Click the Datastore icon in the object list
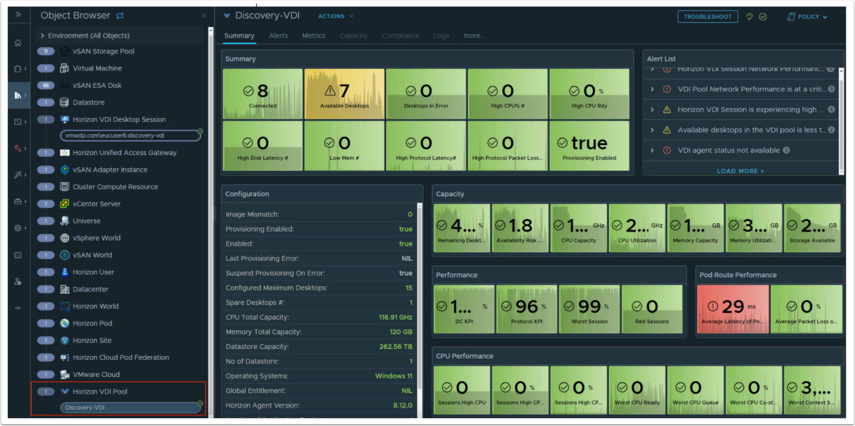The image size is (855, 426). 65,102
